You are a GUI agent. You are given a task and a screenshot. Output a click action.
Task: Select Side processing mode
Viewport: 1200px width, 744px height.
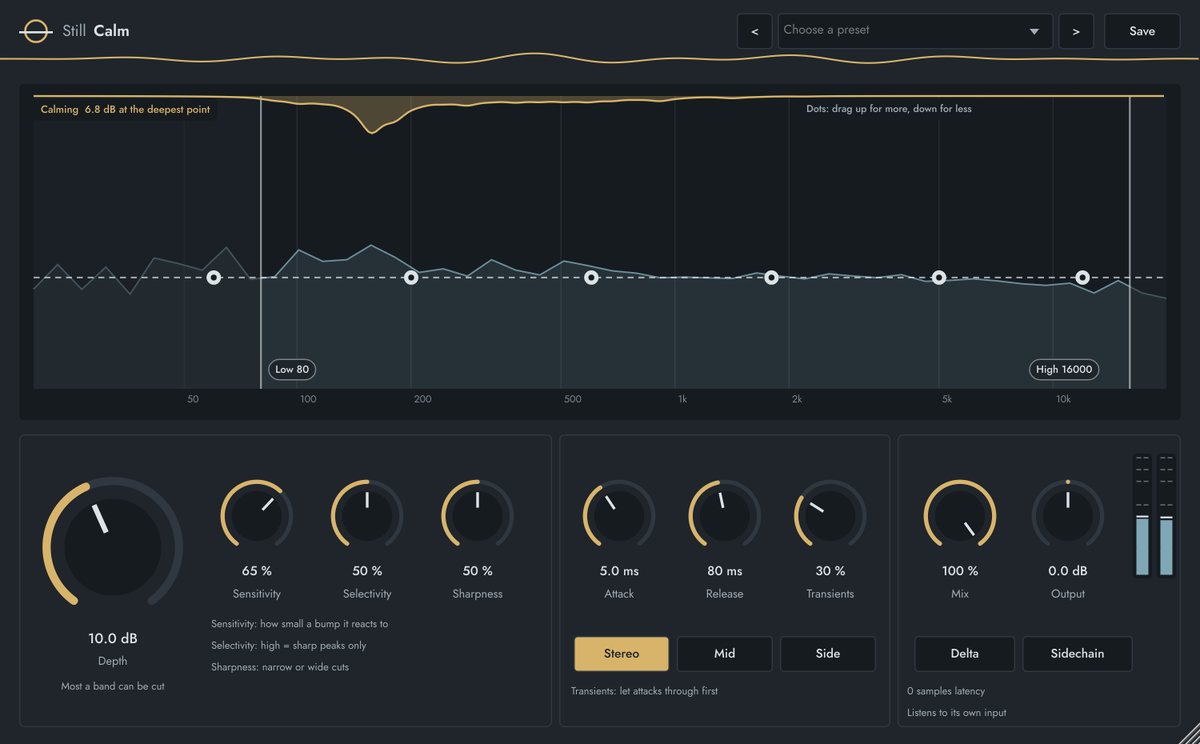828,654
